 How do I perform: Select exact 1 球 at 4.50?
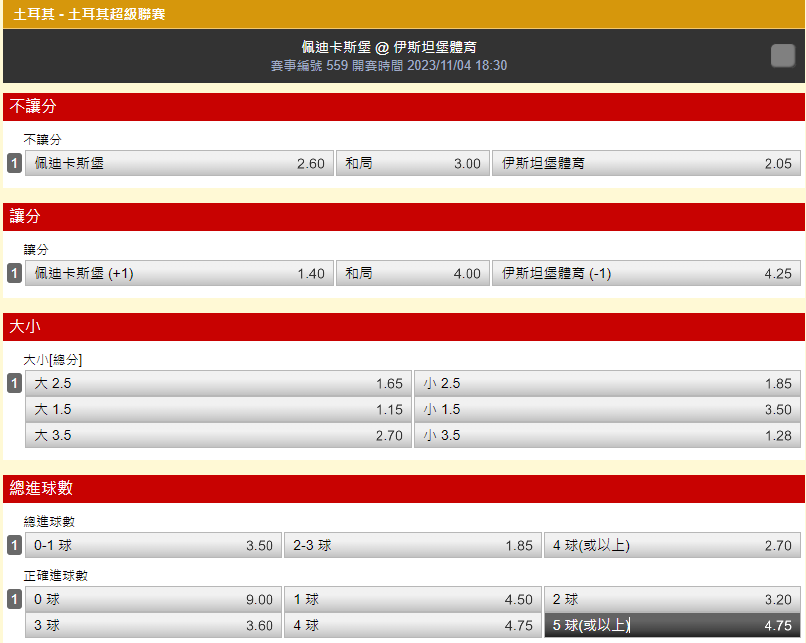coord(413,599)
